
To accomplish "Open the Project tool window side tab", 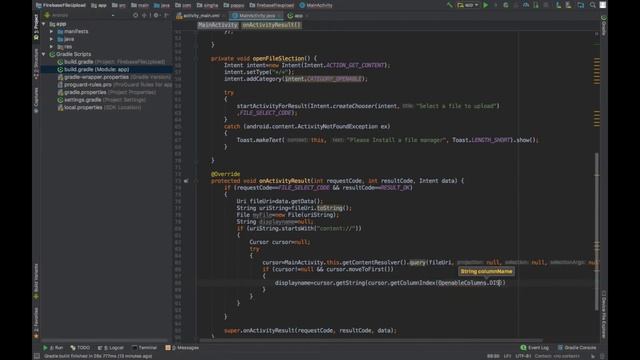I will click(36, 27).
